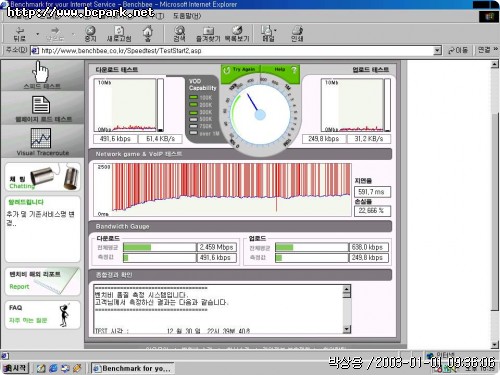500x375 pixels.
Task: Open Search with magnifier toolbar icon
Action: (180, 30)
